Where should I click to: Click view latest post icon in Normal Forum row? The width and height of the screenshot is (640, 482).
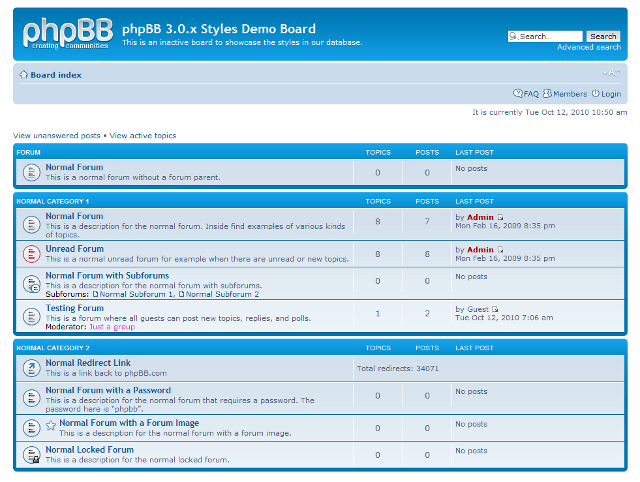tap(501, 218)
